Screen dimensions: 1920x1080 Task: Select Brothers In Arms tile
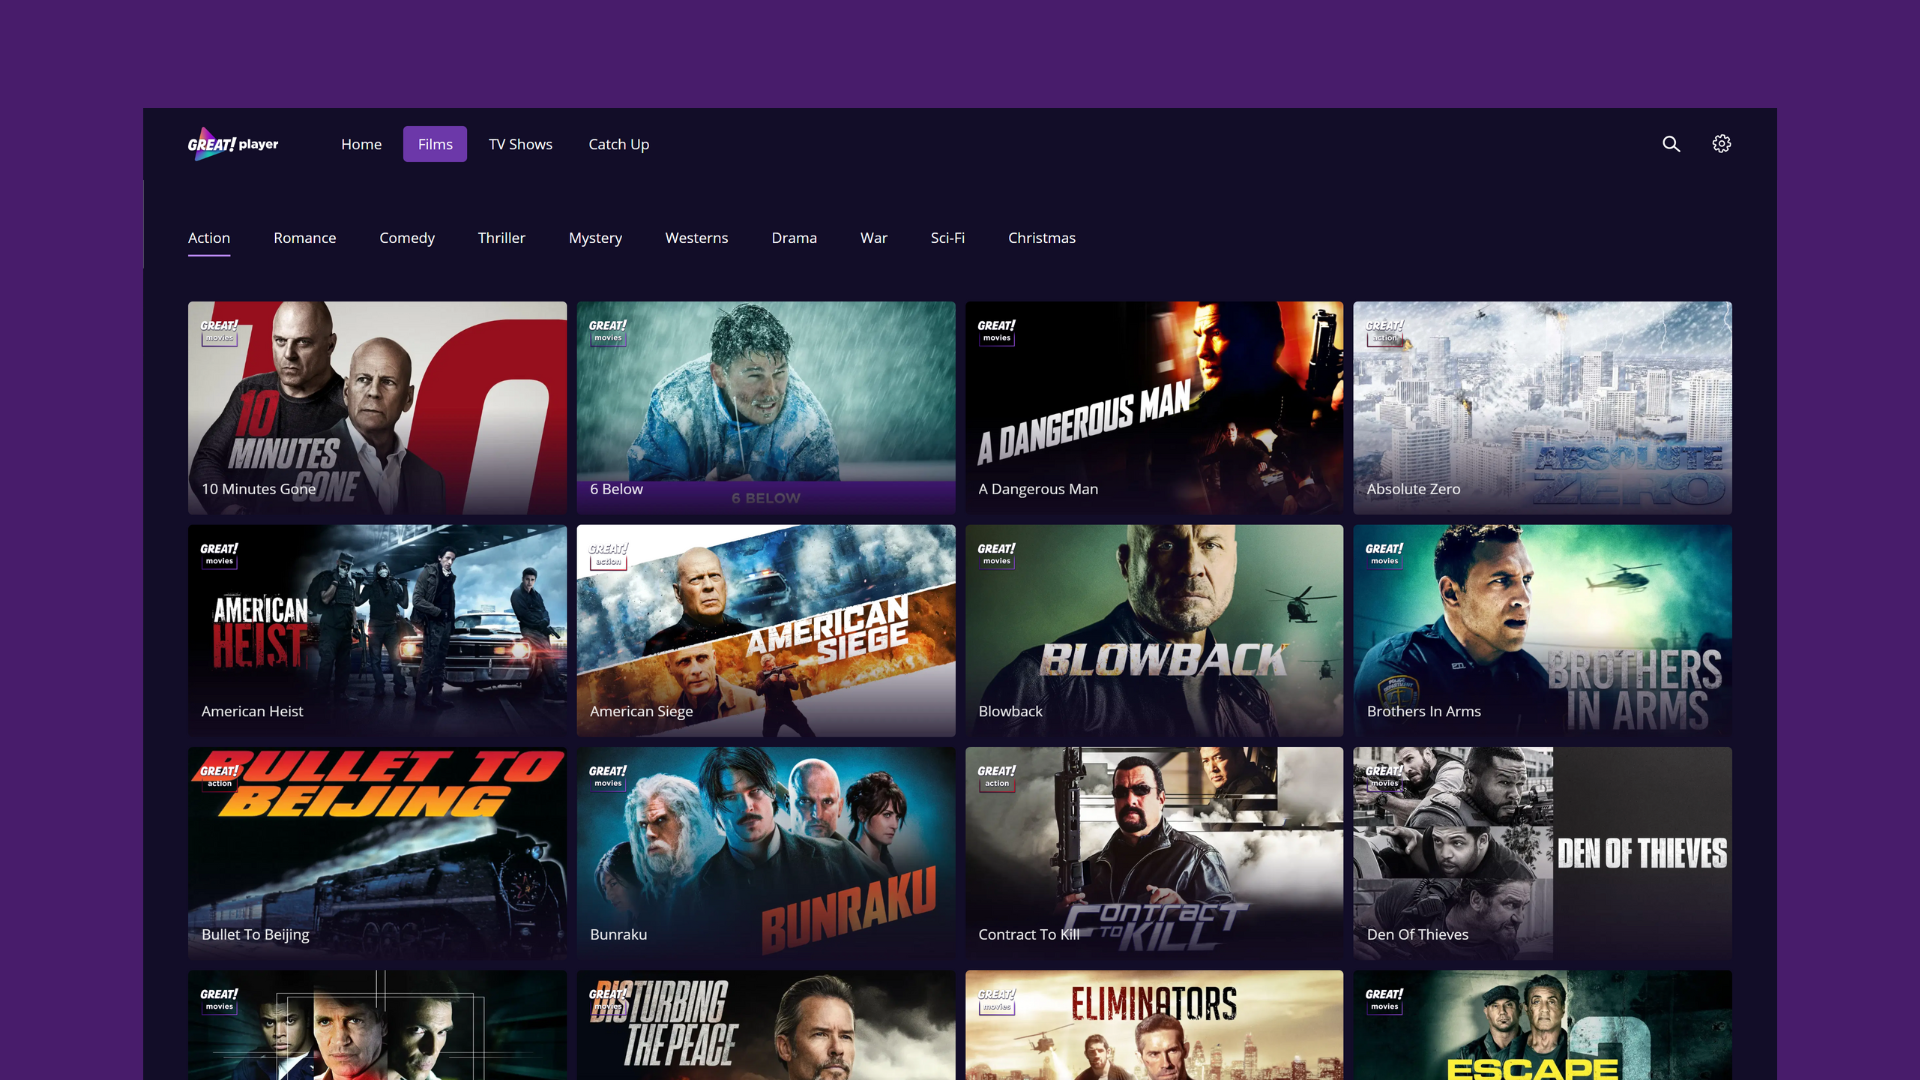coord(1543,631)
